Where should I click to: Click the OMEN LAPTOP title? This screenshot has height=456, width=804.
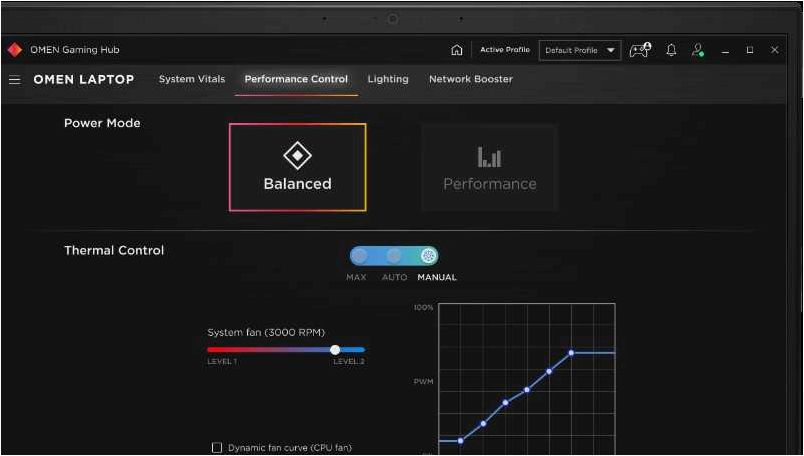pyautogui.click(x=84, y=80)
